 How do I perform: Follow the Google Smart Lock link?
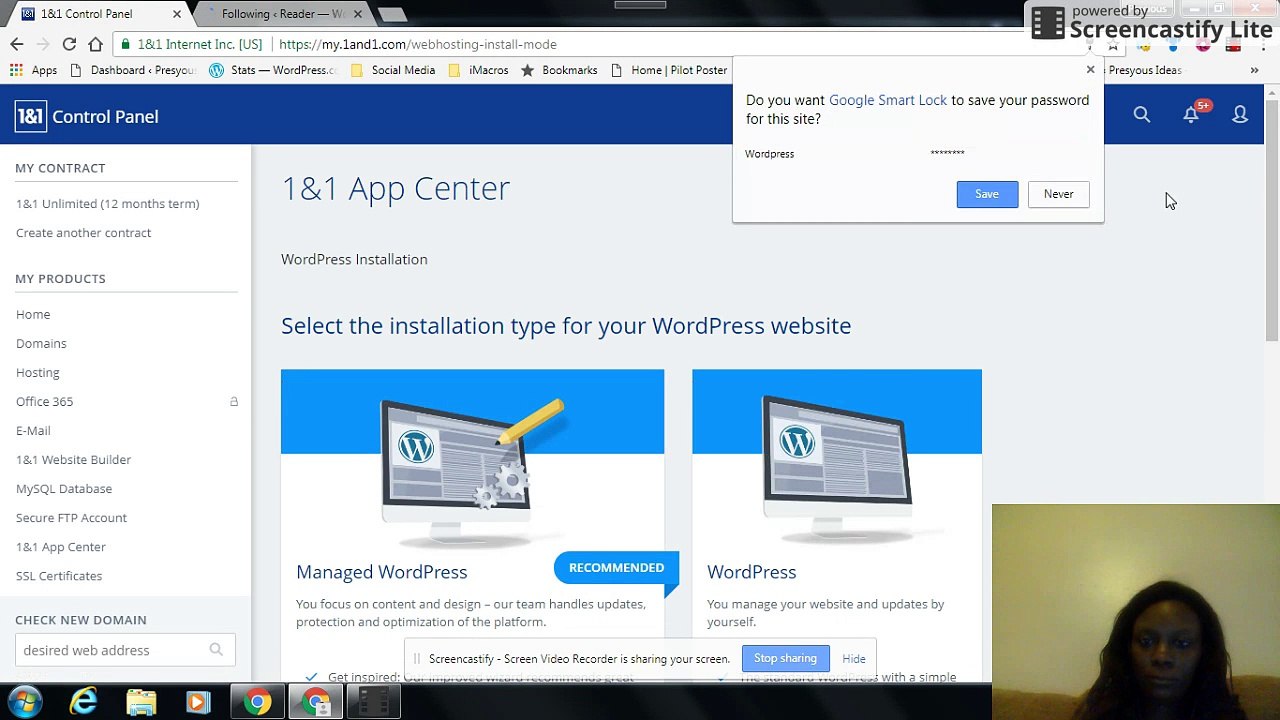pos(887,100)
